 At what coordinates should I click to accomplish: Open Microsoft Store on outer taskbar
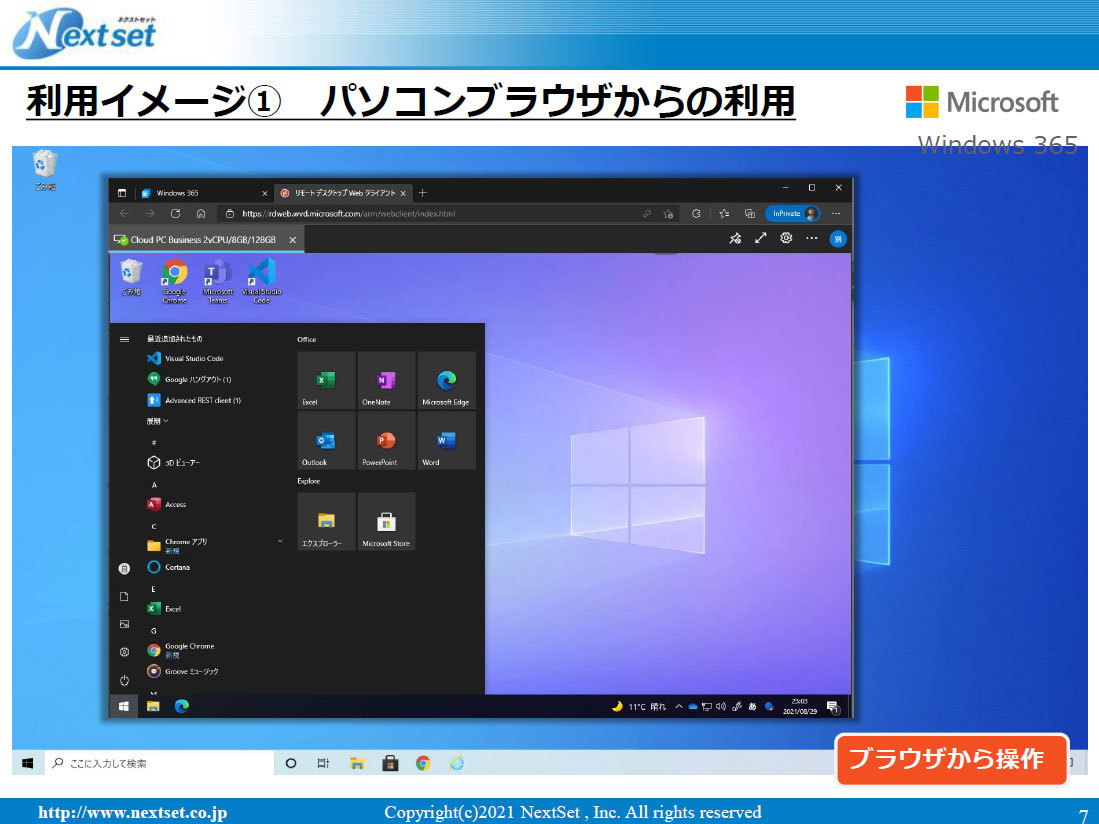[x=390, y=763]
